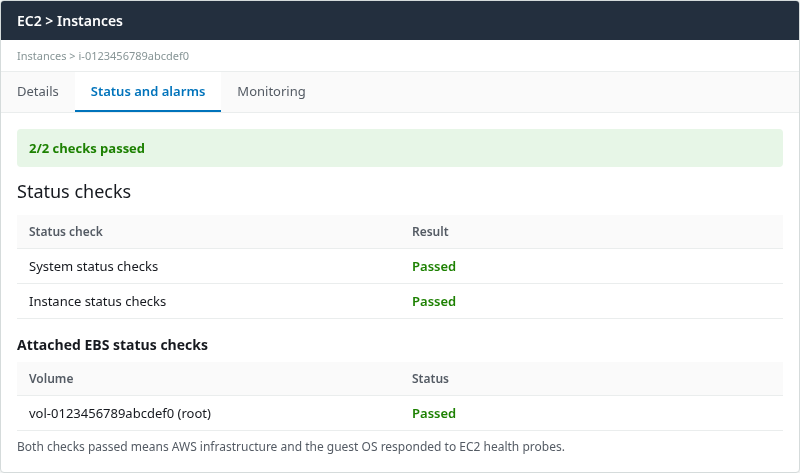Select the Instance status checks row label

[x=97, y=302]
